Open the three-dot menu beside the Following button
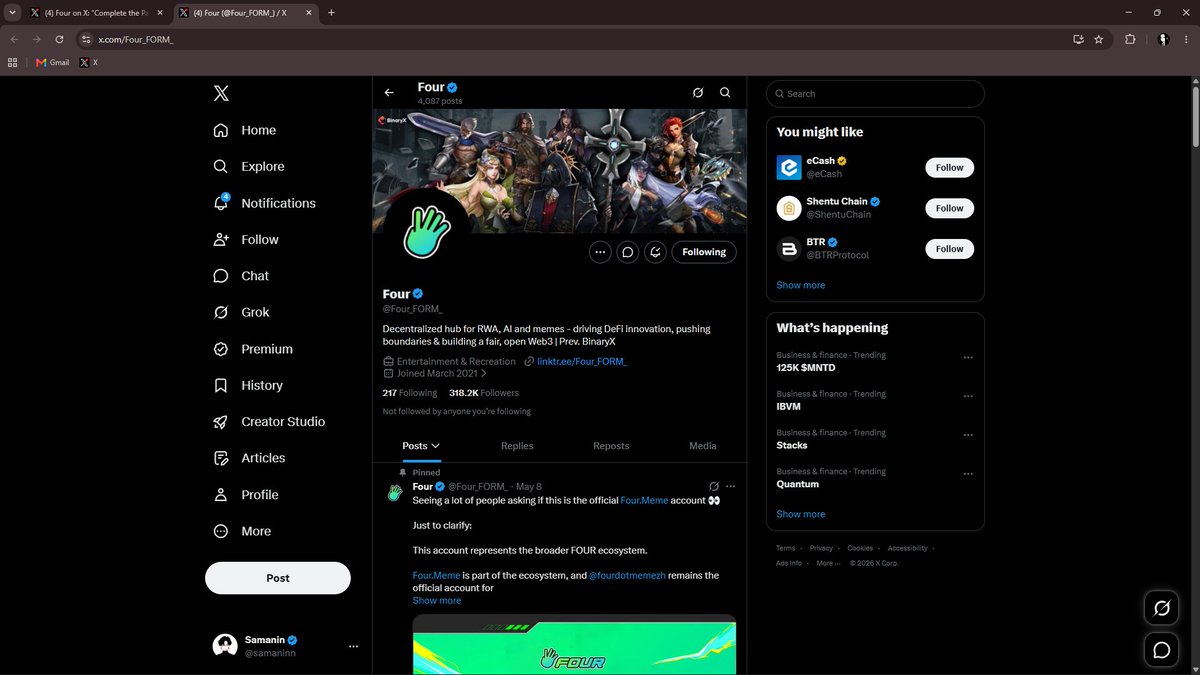The image size is (1200, 675). (x=600, y=252)
